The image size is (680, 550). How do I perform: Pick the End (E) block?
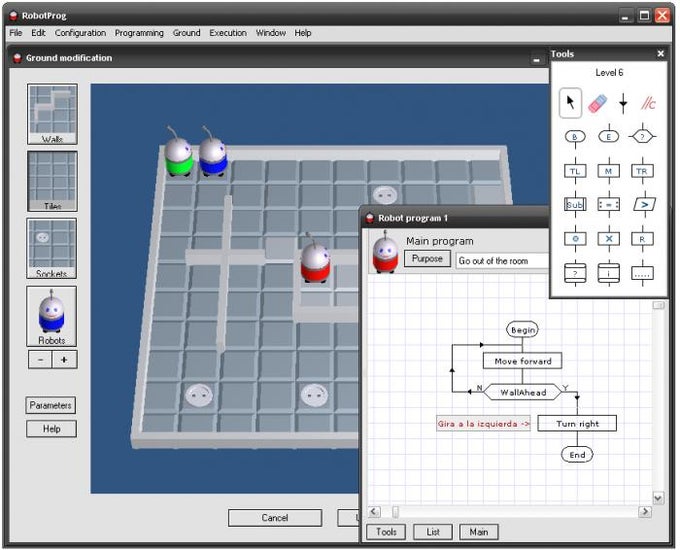608,137
